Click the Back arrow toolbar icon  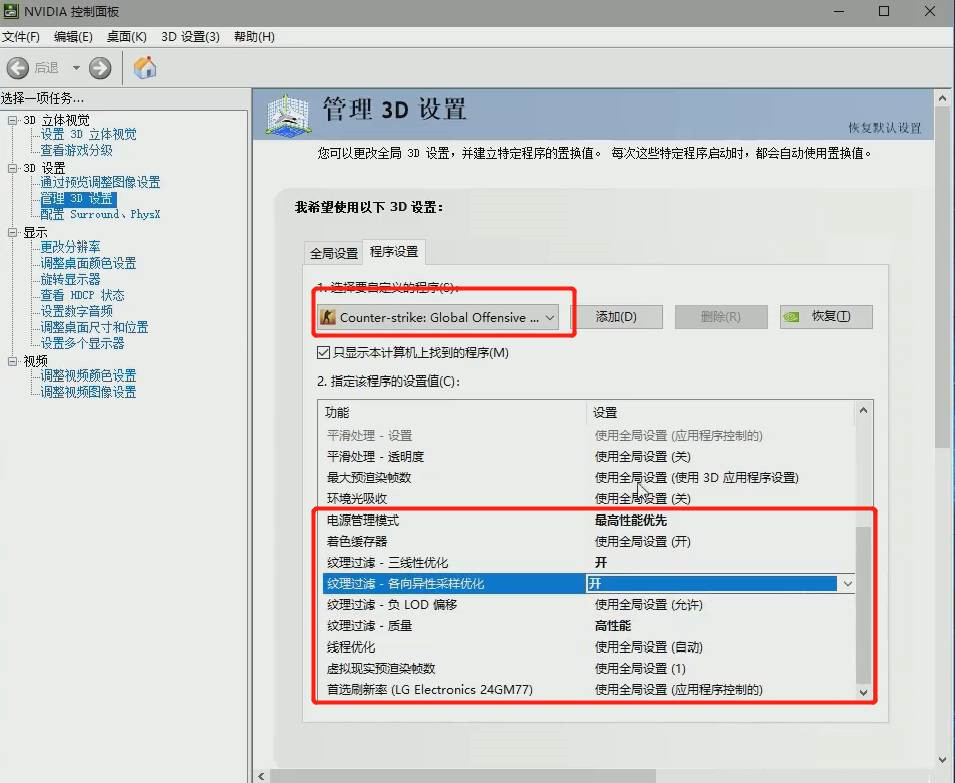point(18,68)
